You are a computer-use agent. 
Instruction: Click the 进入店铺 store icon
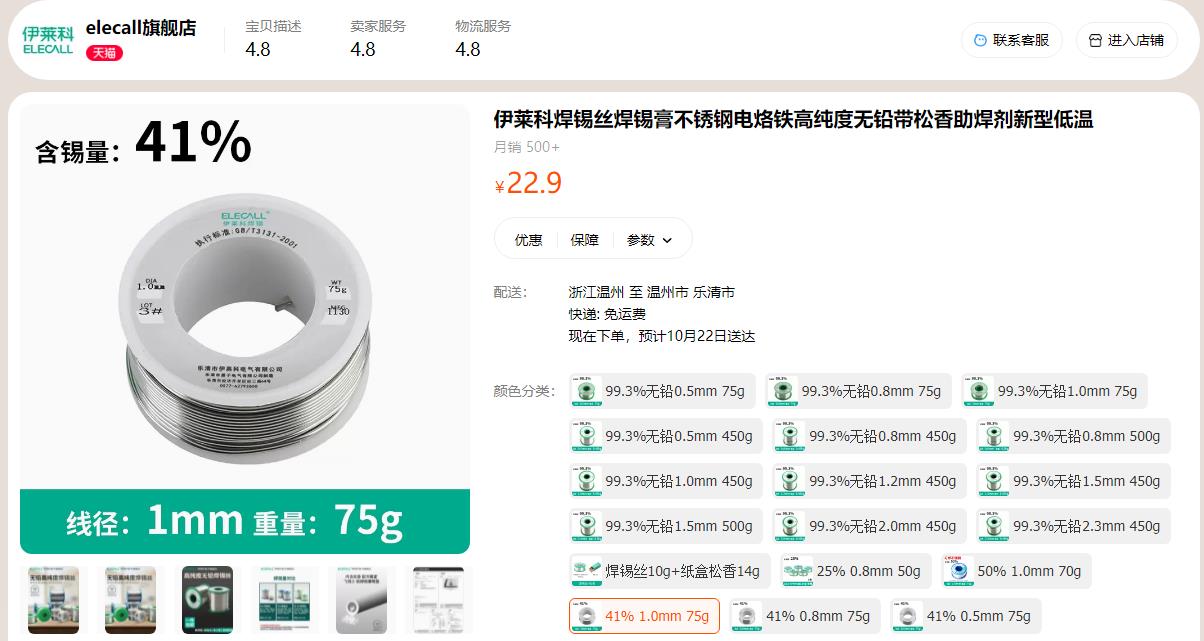pyautogui.click(x=1095, y=40)
